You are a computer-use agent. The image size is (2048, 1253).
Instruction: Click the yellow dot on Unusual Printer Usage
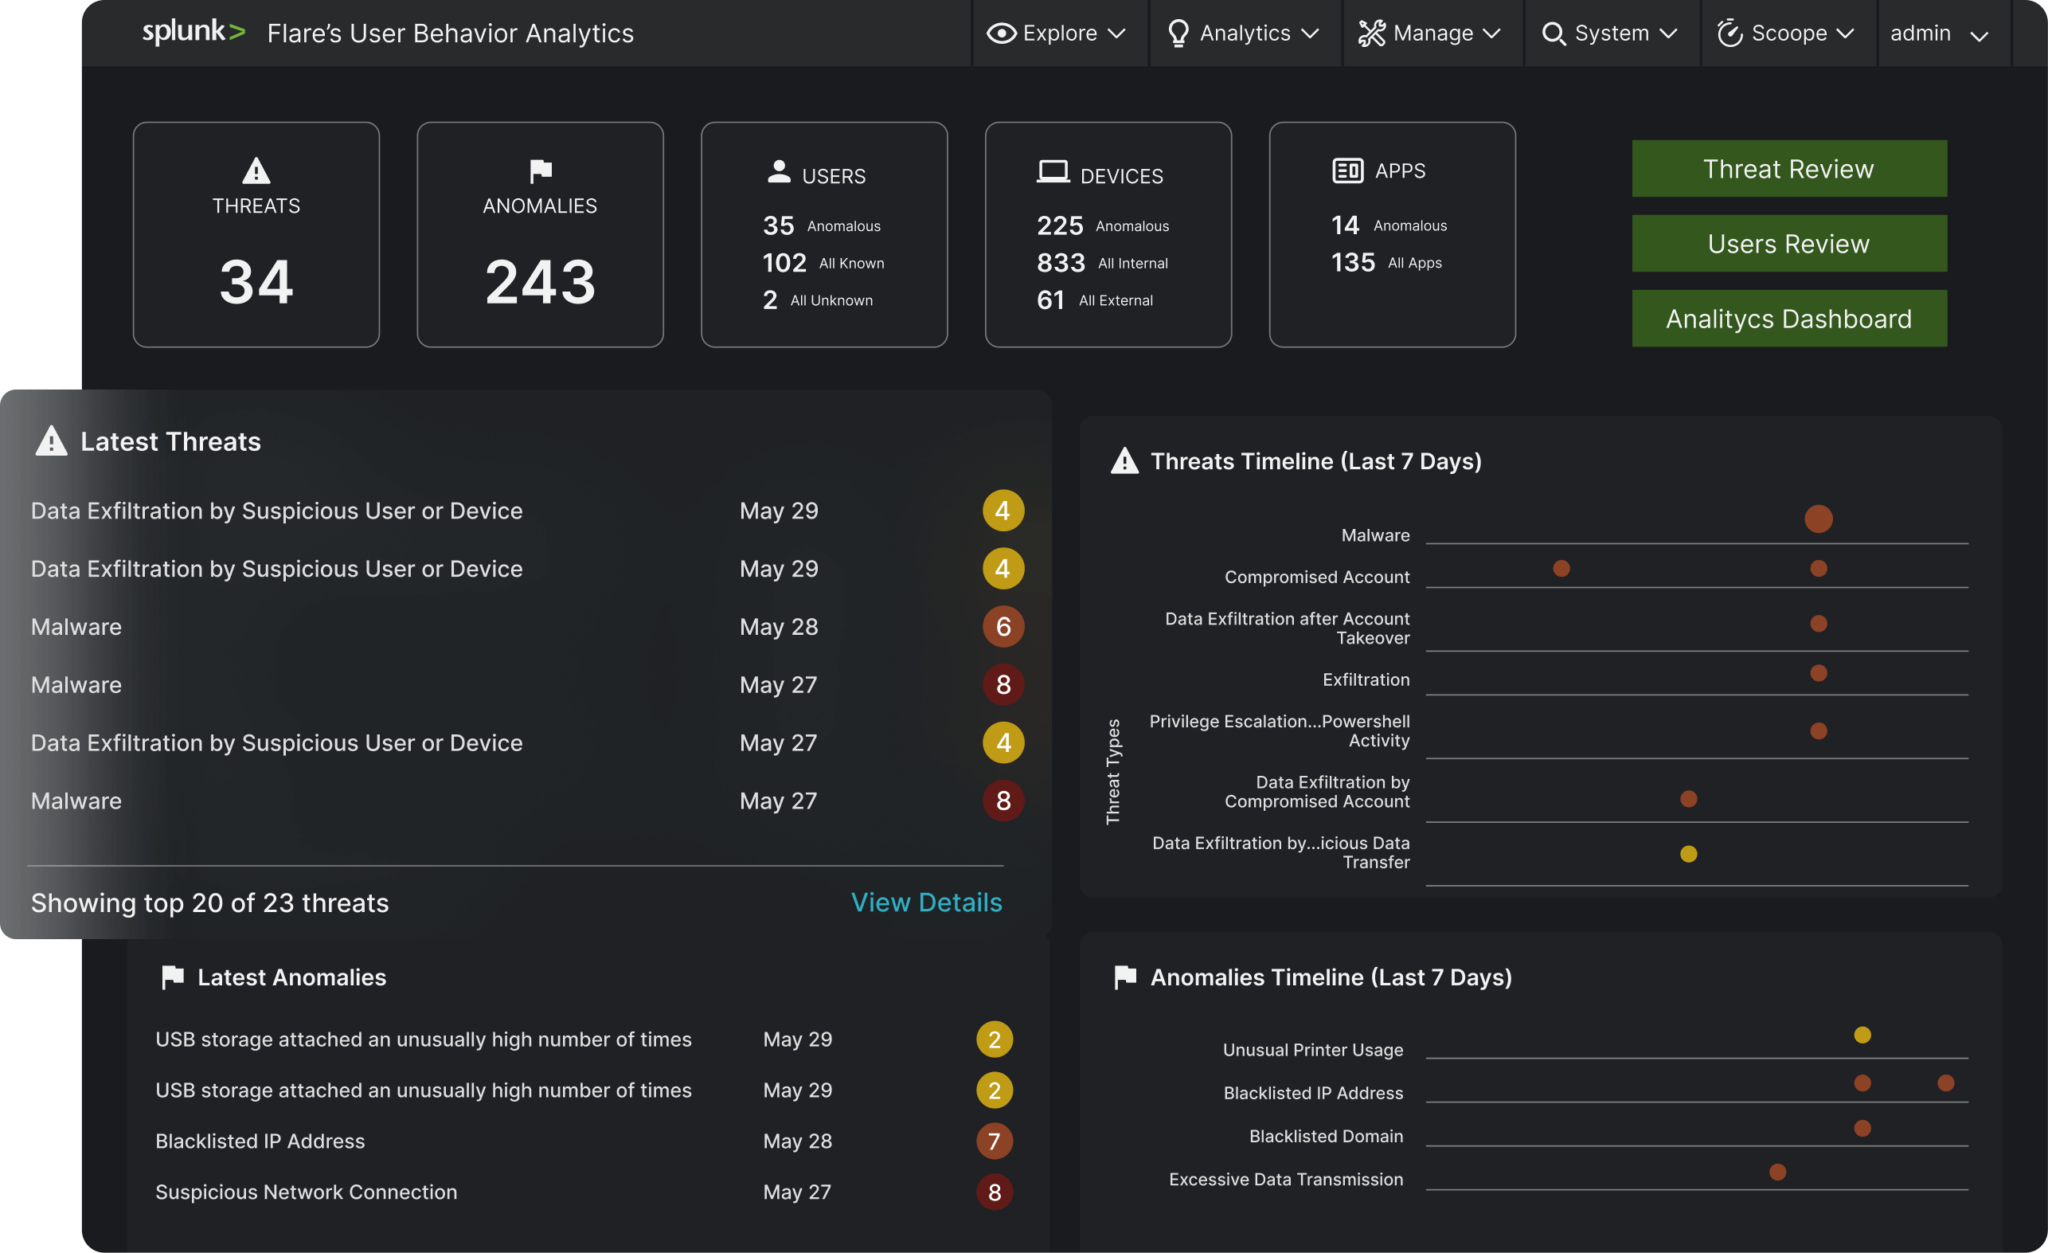(1862, 1035)
